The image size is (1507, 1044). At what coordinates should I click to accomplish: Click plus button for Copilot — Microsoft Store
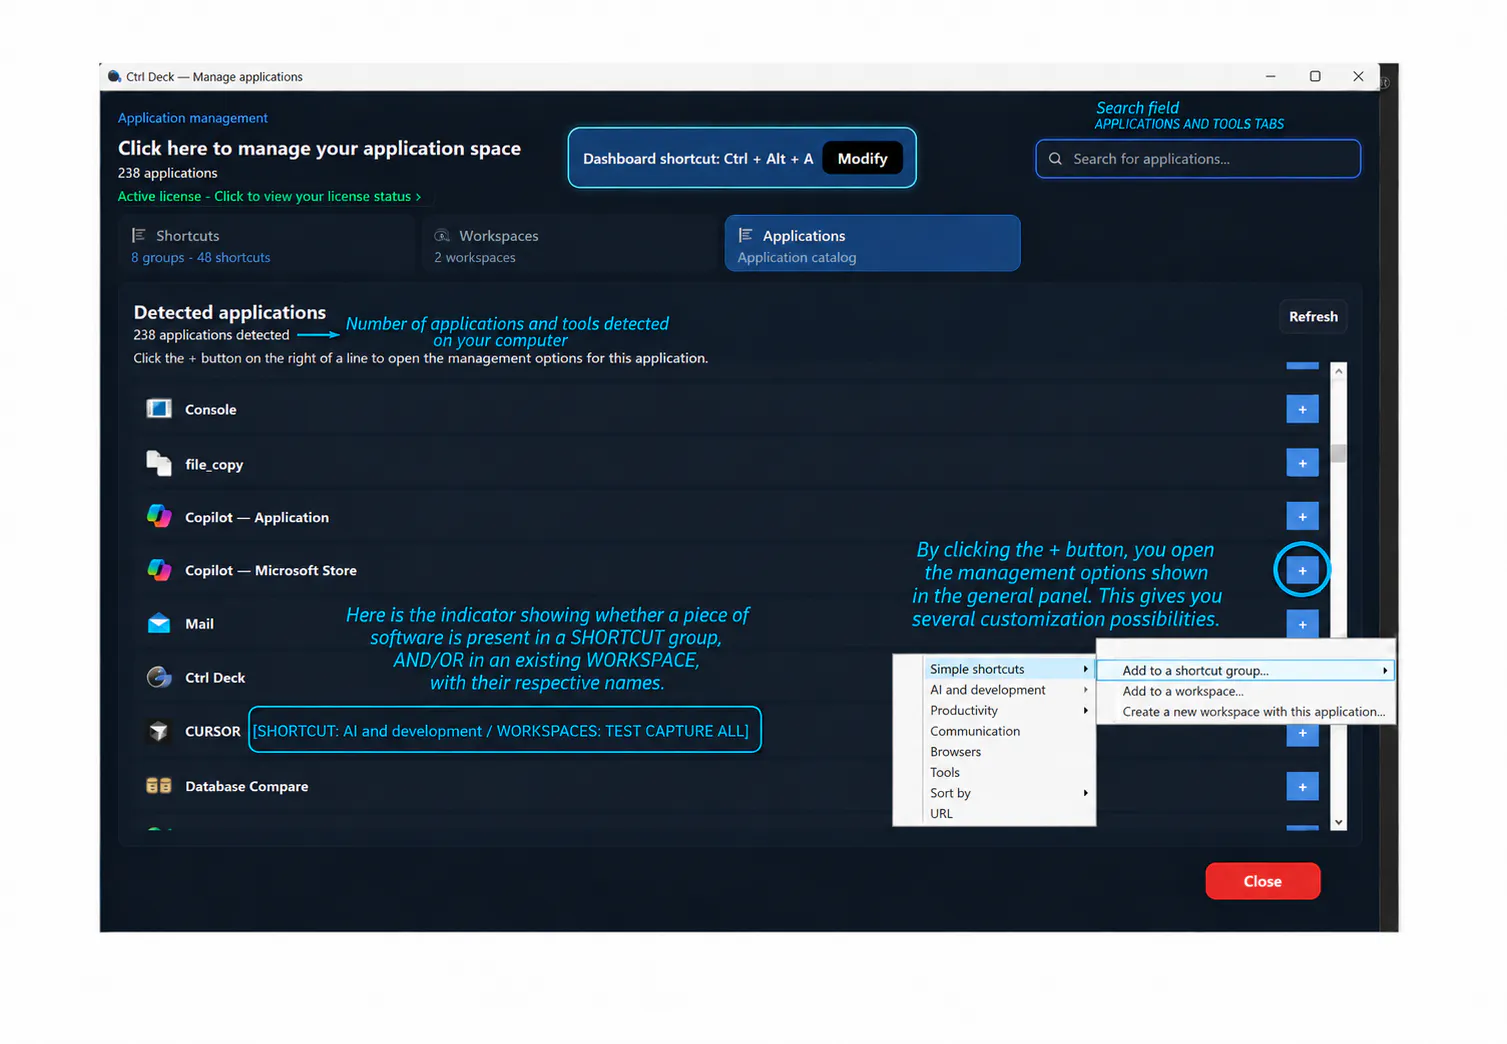click(x=1302, y=570)
